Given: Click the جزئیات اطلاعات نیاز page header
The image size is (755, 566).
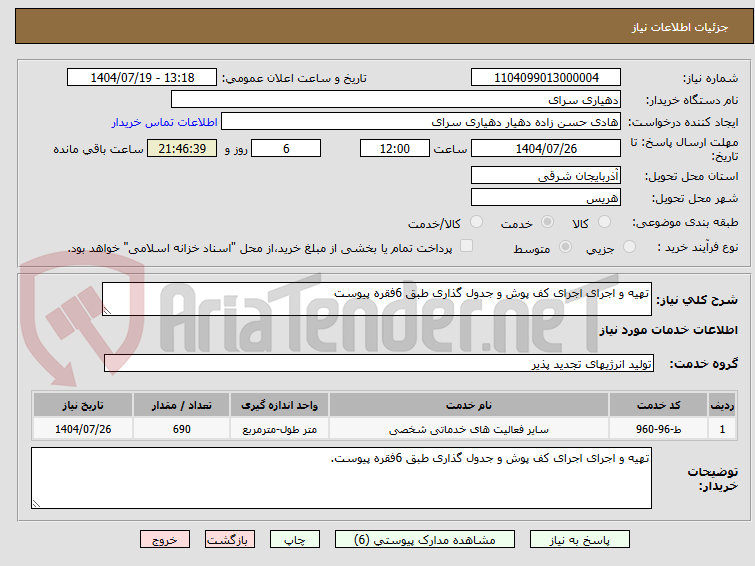Looking at the screenshot, I should pyautogui.click(x=680, y=27).
